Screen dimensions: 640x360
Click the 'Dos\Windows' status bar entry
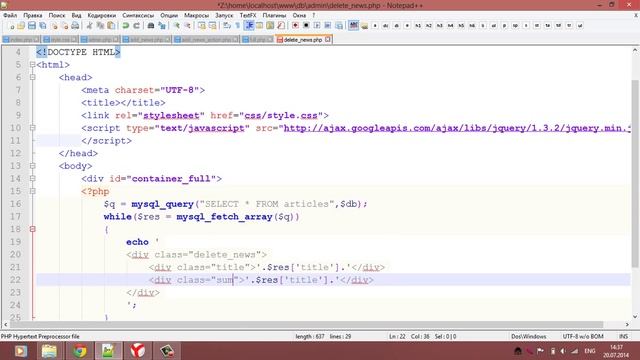pyautogui.click(x=529, y=336)
